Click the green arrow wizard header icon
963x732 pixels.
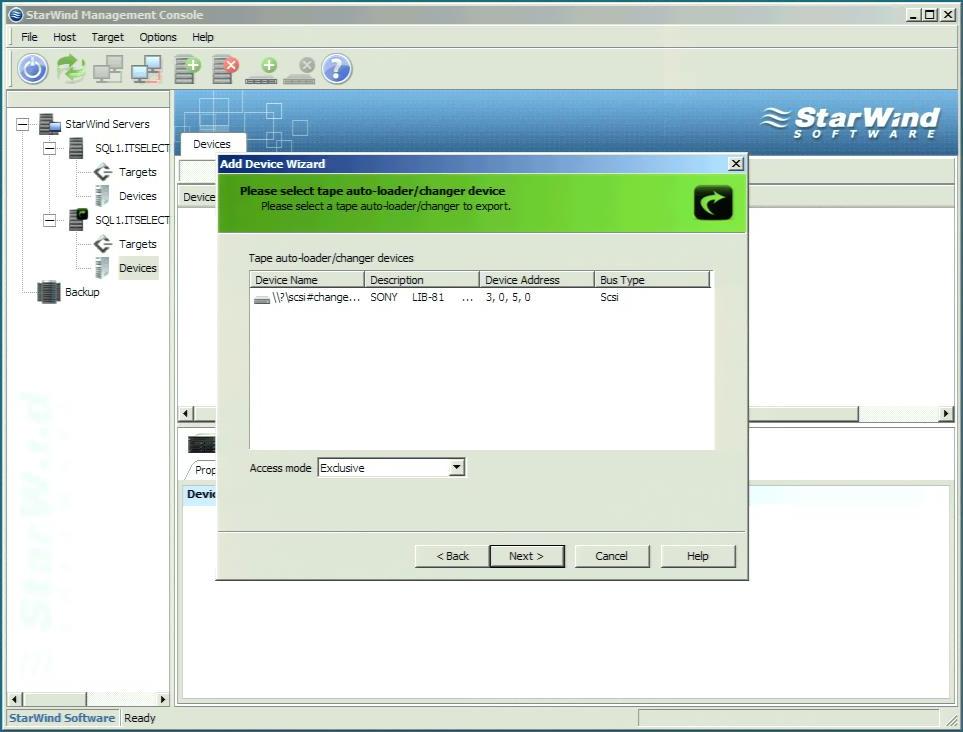(x=713, y=203)
